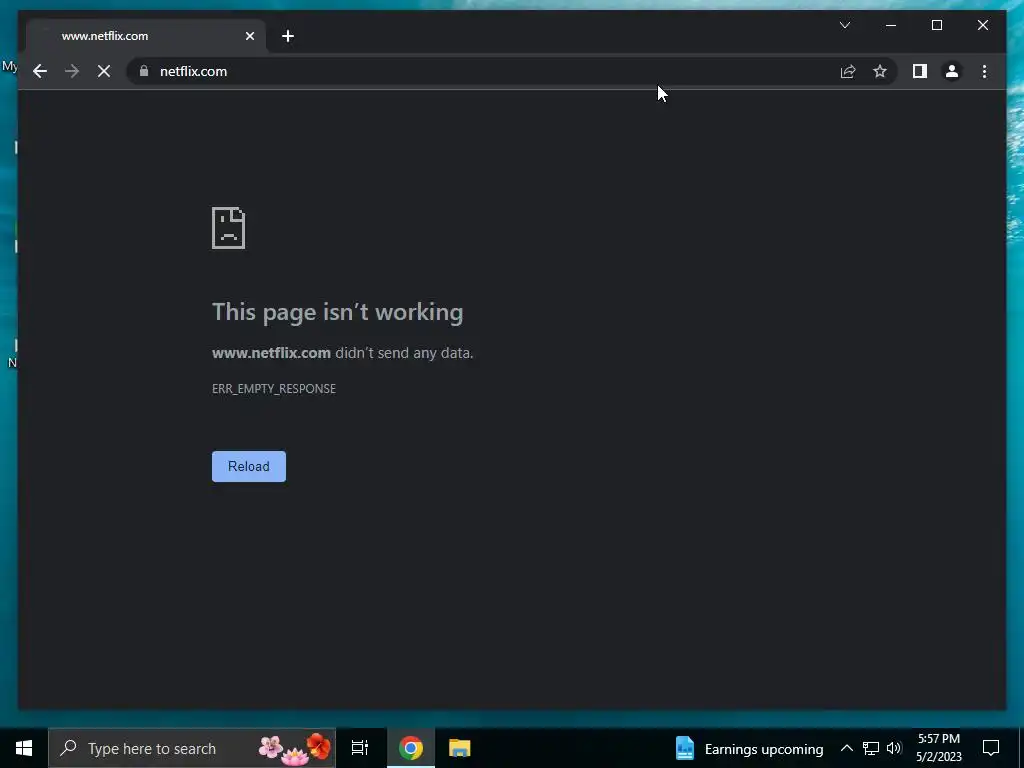
Task: Open the clock showing 5:57 PM
Action: (x=938, y=748)
